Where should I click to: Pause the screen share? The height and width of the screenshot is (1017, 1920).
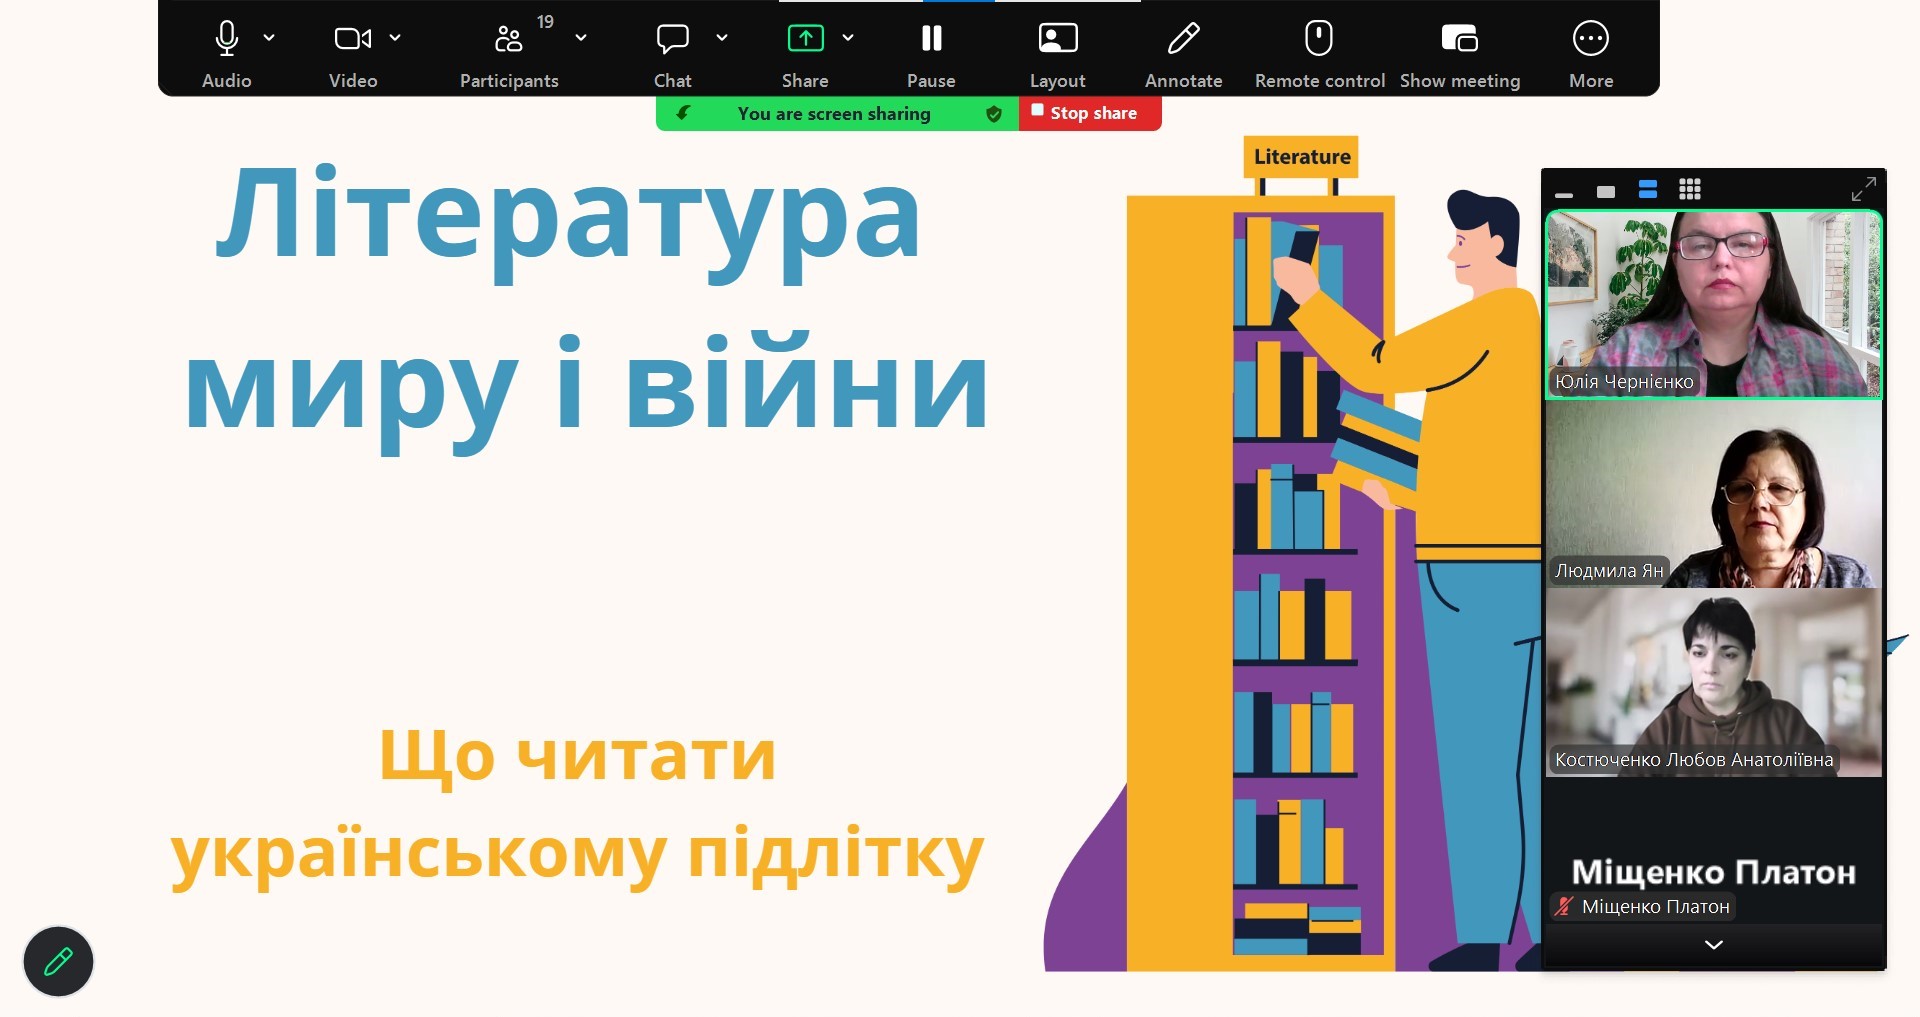click(931, 39)
